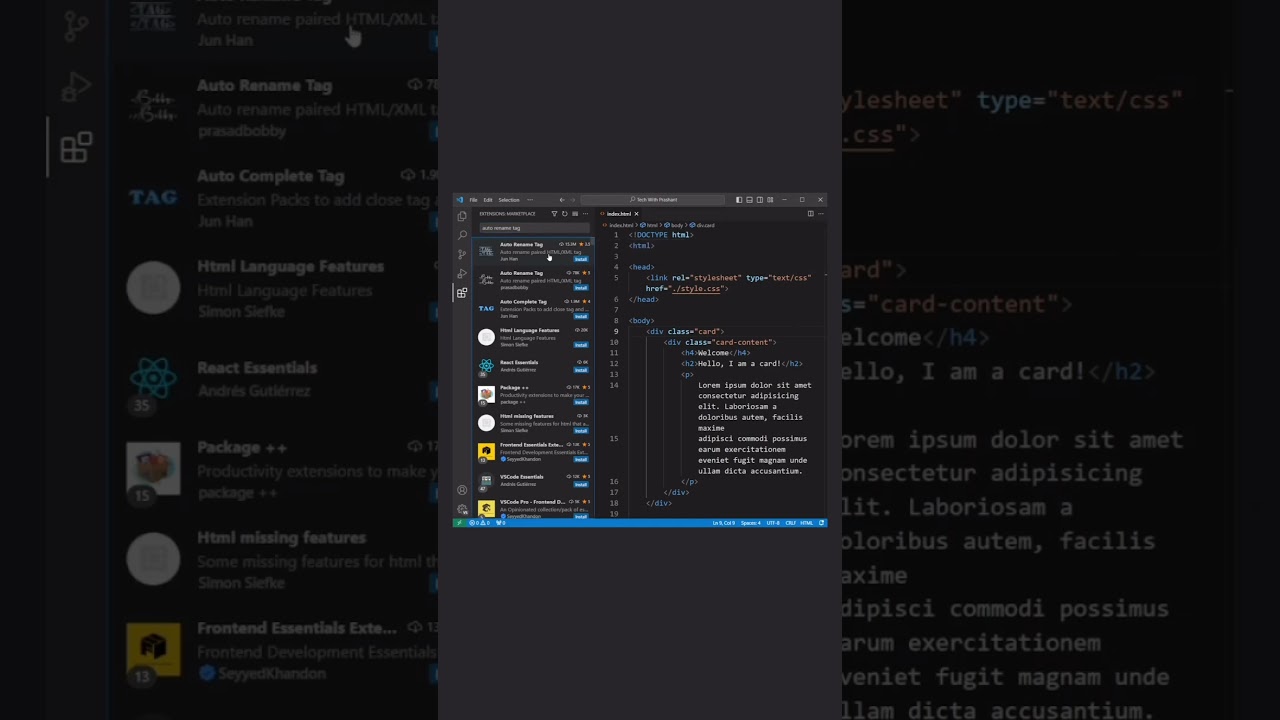Click the ports indicator in status bar
Image resolution: width=1280 pixels, height=720 pixels.
501,523
